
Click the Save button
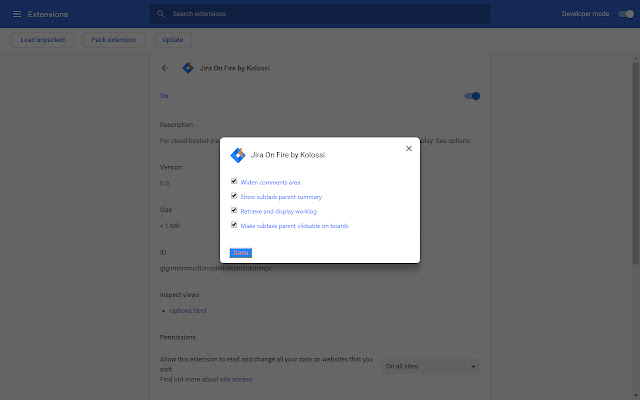pyautogui.click(x=240, y=253)
